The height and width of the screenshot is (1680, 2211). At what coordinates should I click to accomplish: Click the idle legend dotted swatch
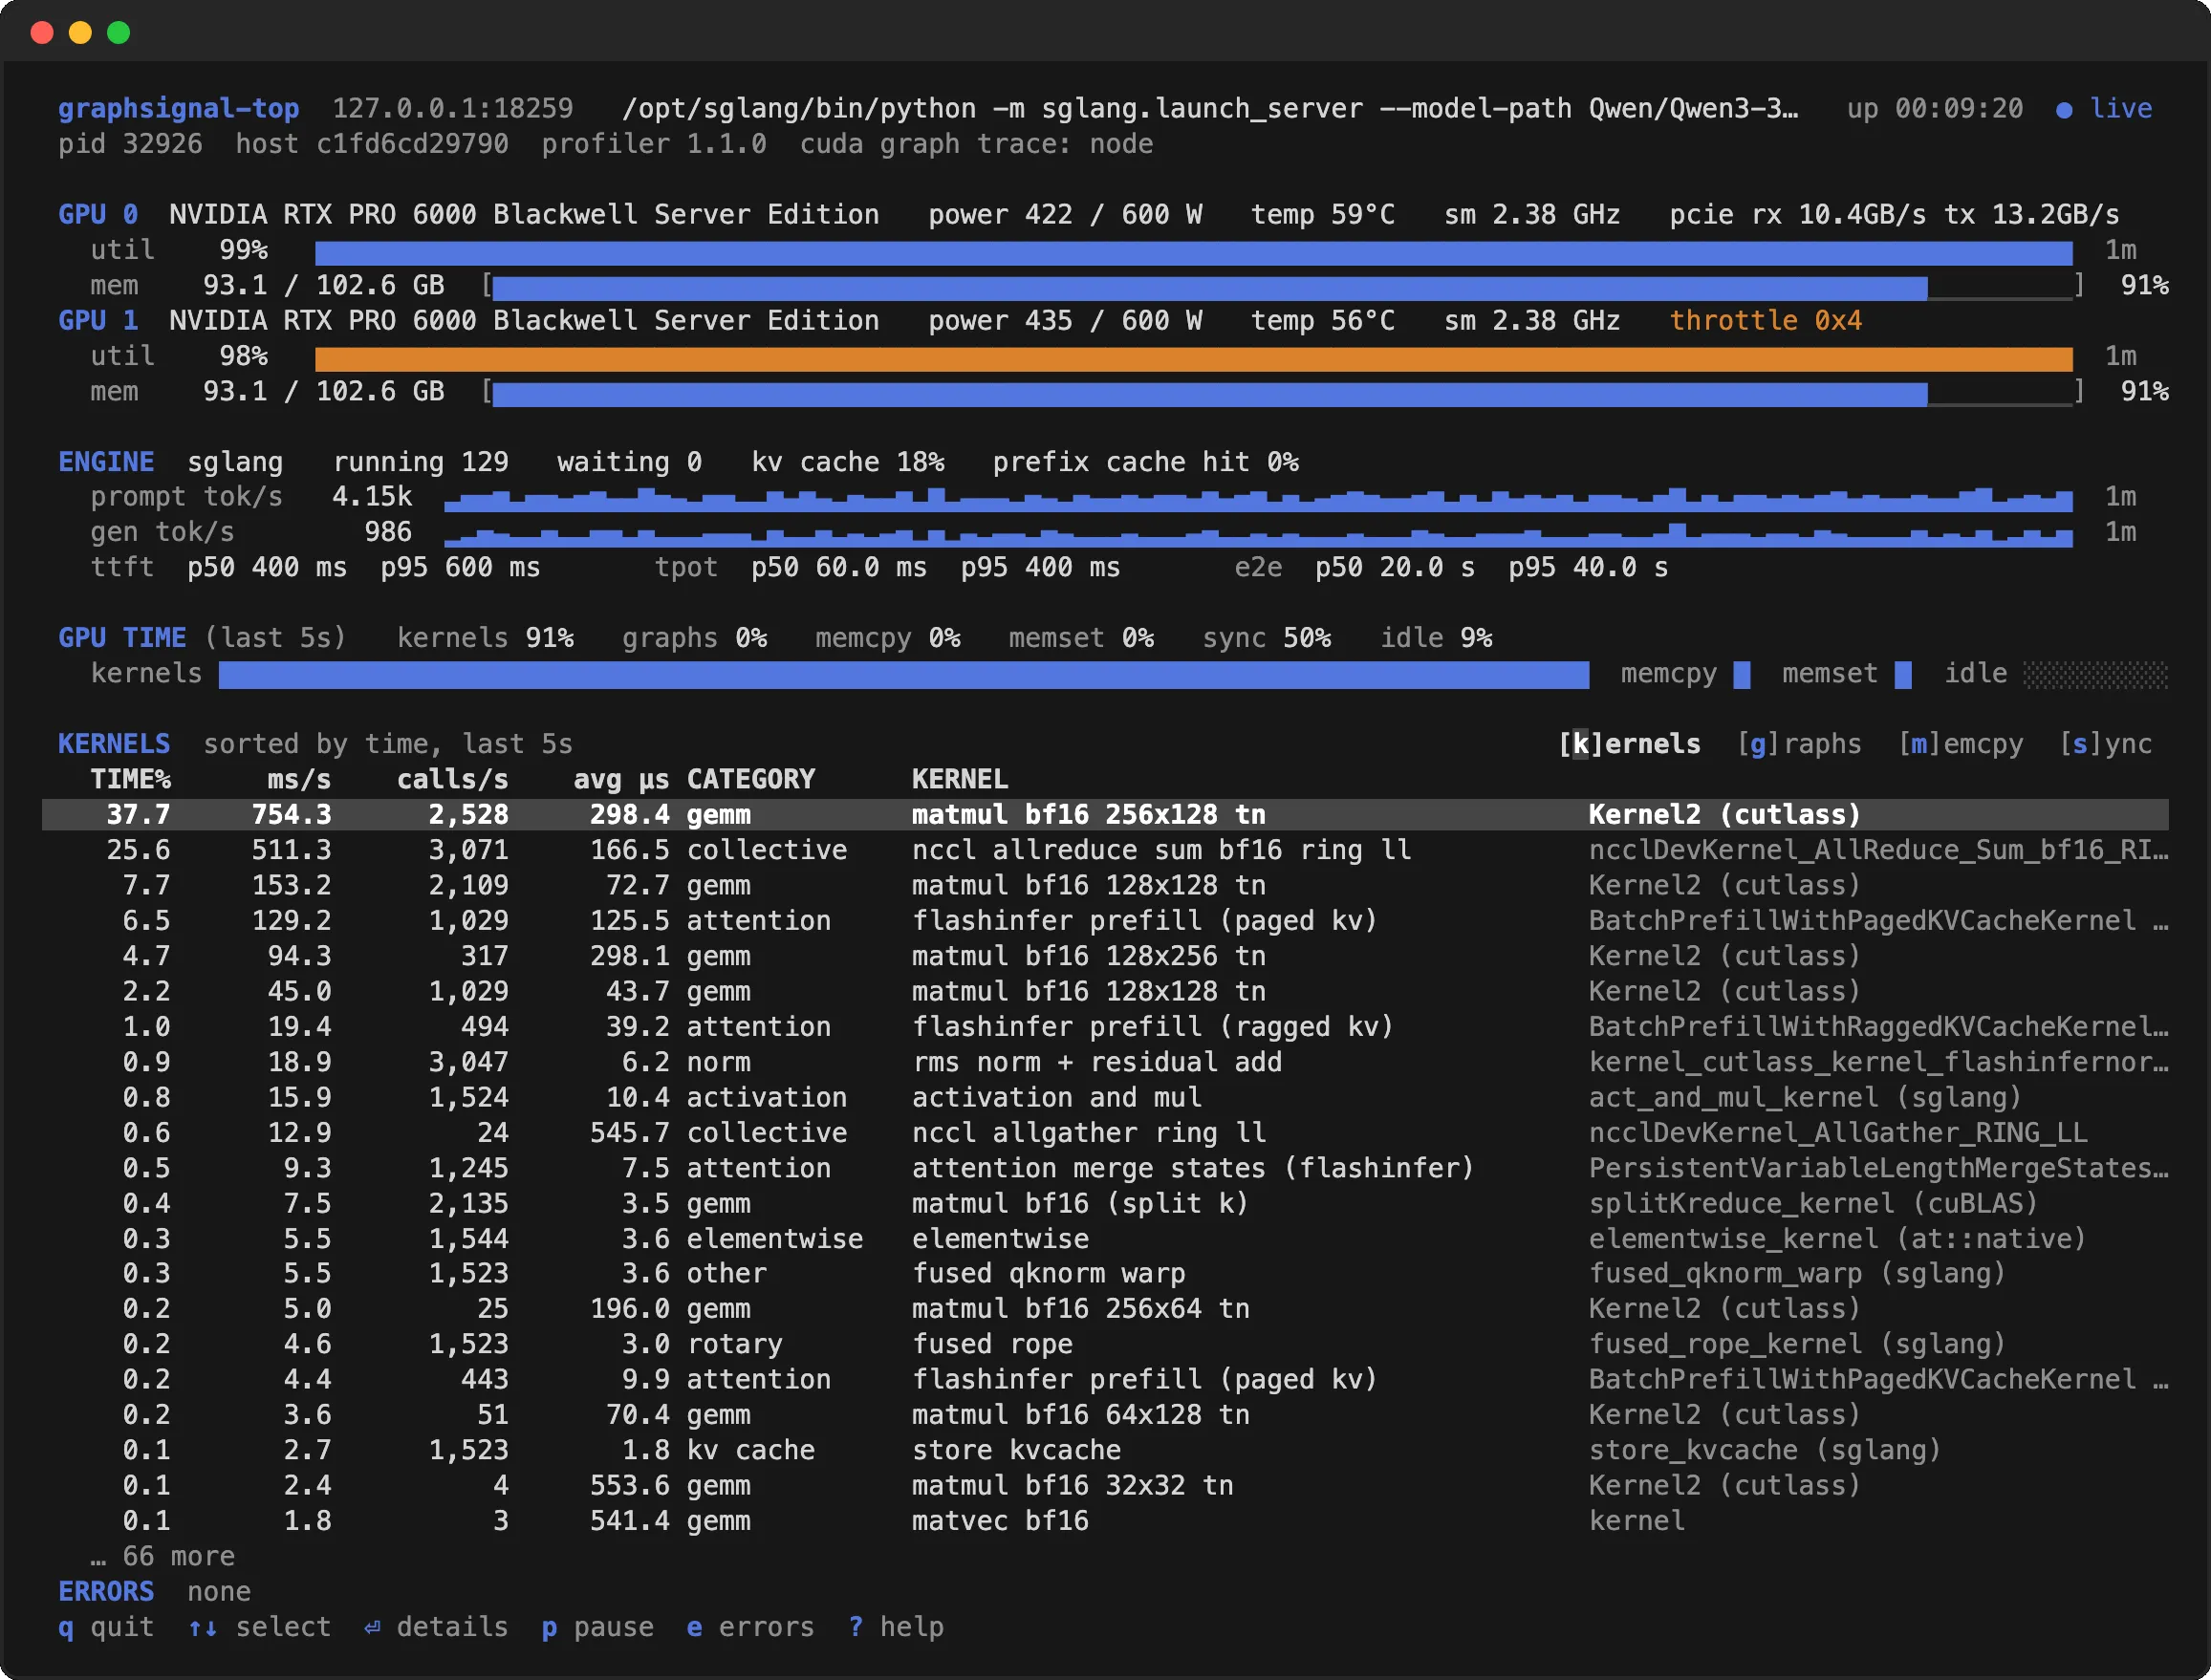[2096, 675]
